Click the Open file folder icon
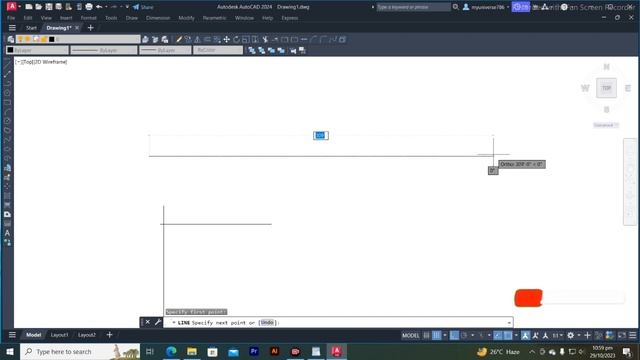Screen dimensions: 640x360 click(38, 7)
